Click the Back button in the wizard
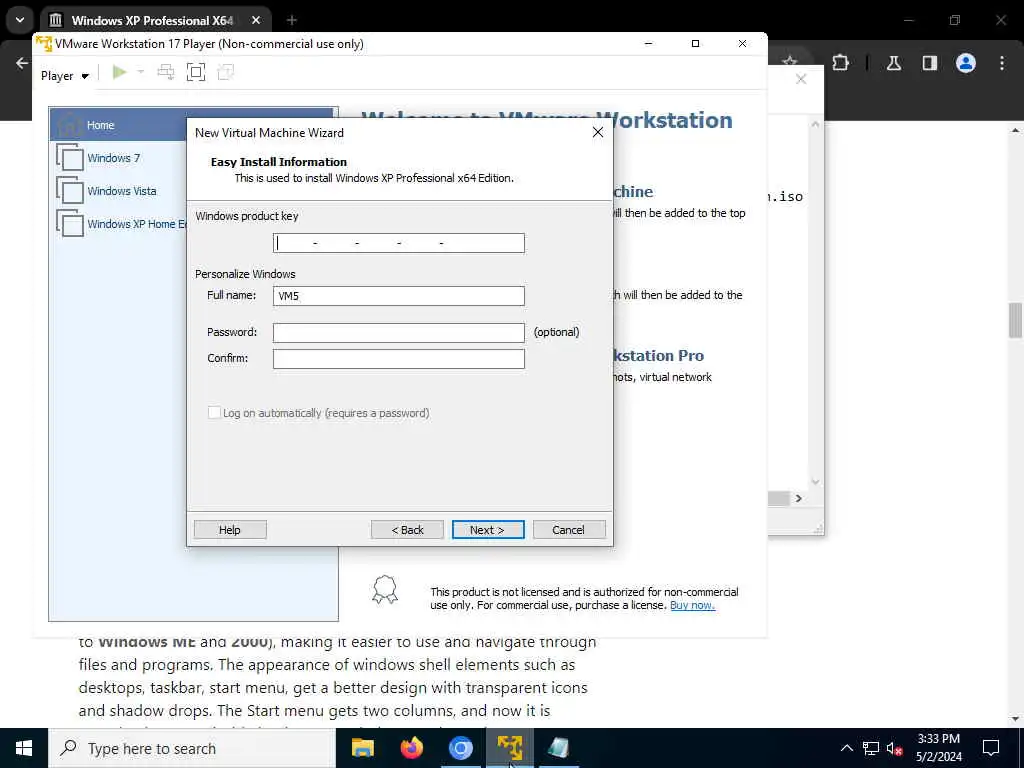 pyautogui.click(x=408, y=530)
